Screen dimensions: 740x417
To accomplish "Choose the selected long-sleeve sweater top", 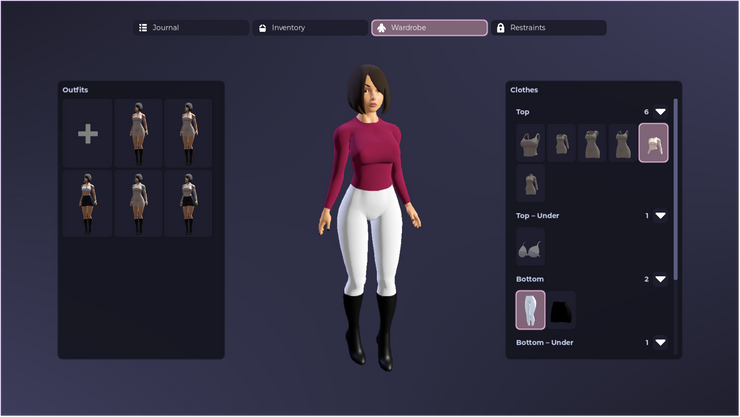I will tap(653, 143).
